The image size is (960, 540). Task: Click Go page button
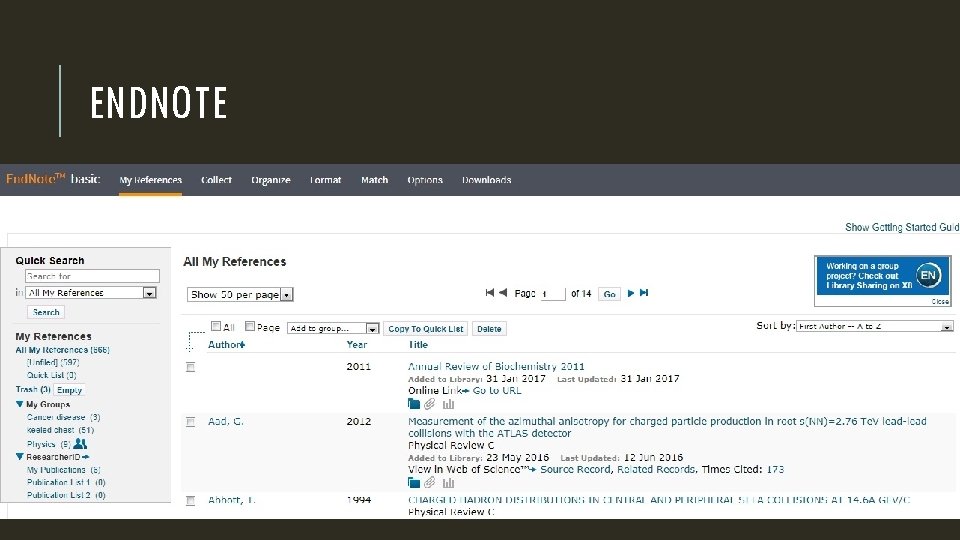tap(609, 294)
